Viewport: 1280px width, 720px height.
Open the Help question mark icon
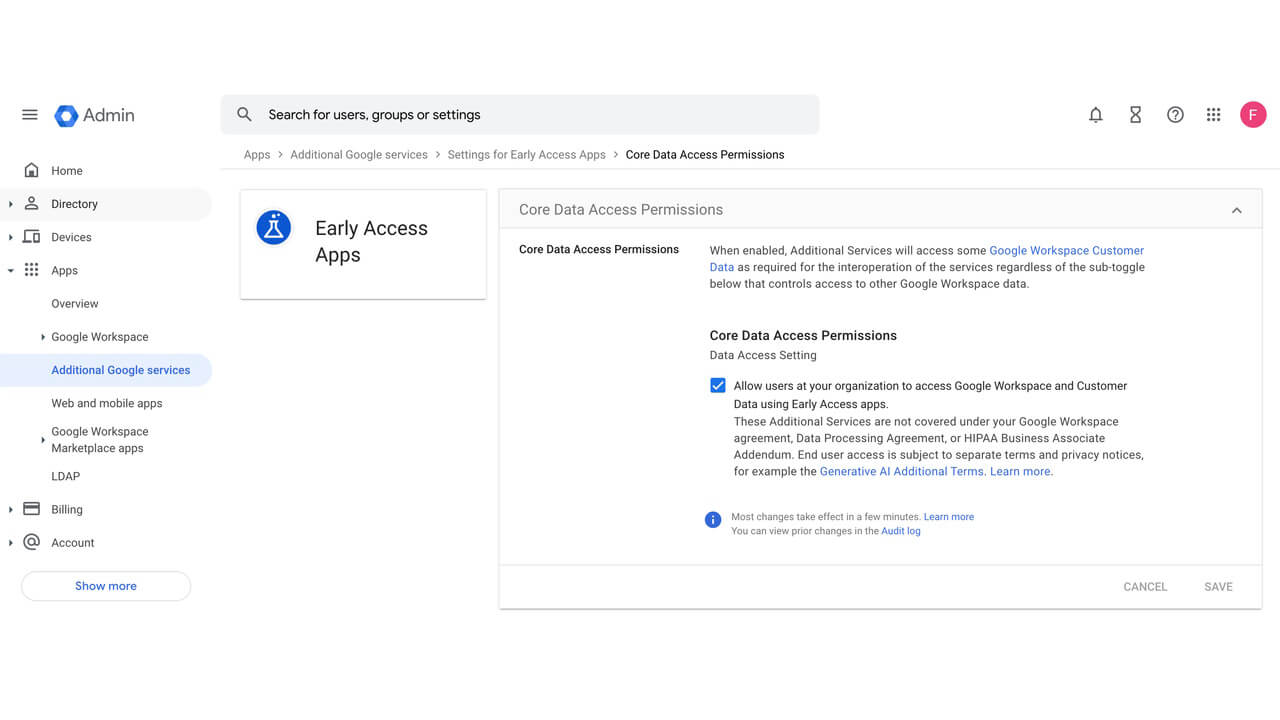[1175, 114]
